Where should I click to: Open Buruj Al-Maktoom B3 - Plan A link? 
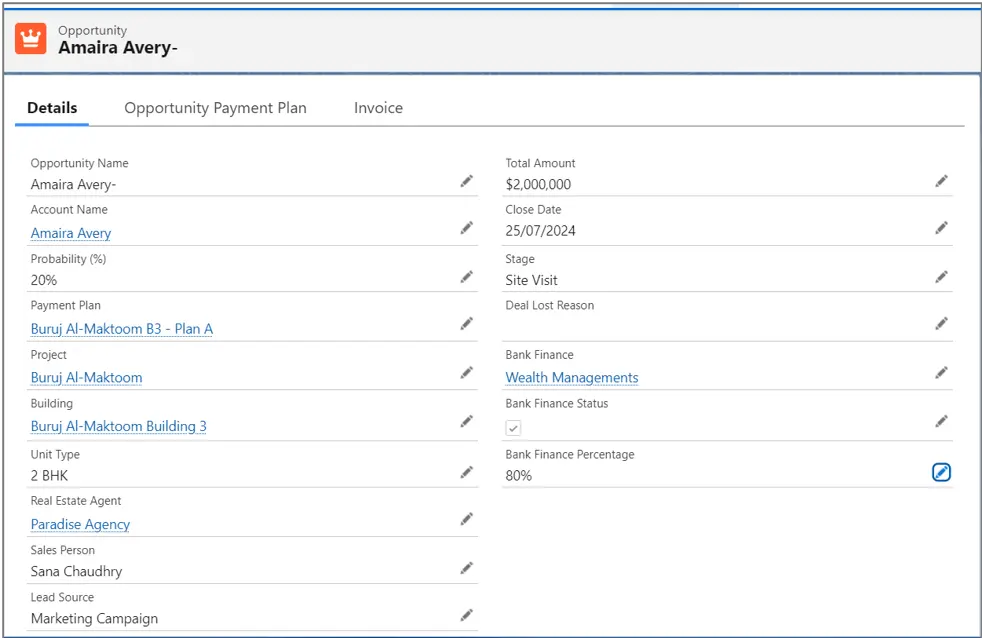coord(121,329)
